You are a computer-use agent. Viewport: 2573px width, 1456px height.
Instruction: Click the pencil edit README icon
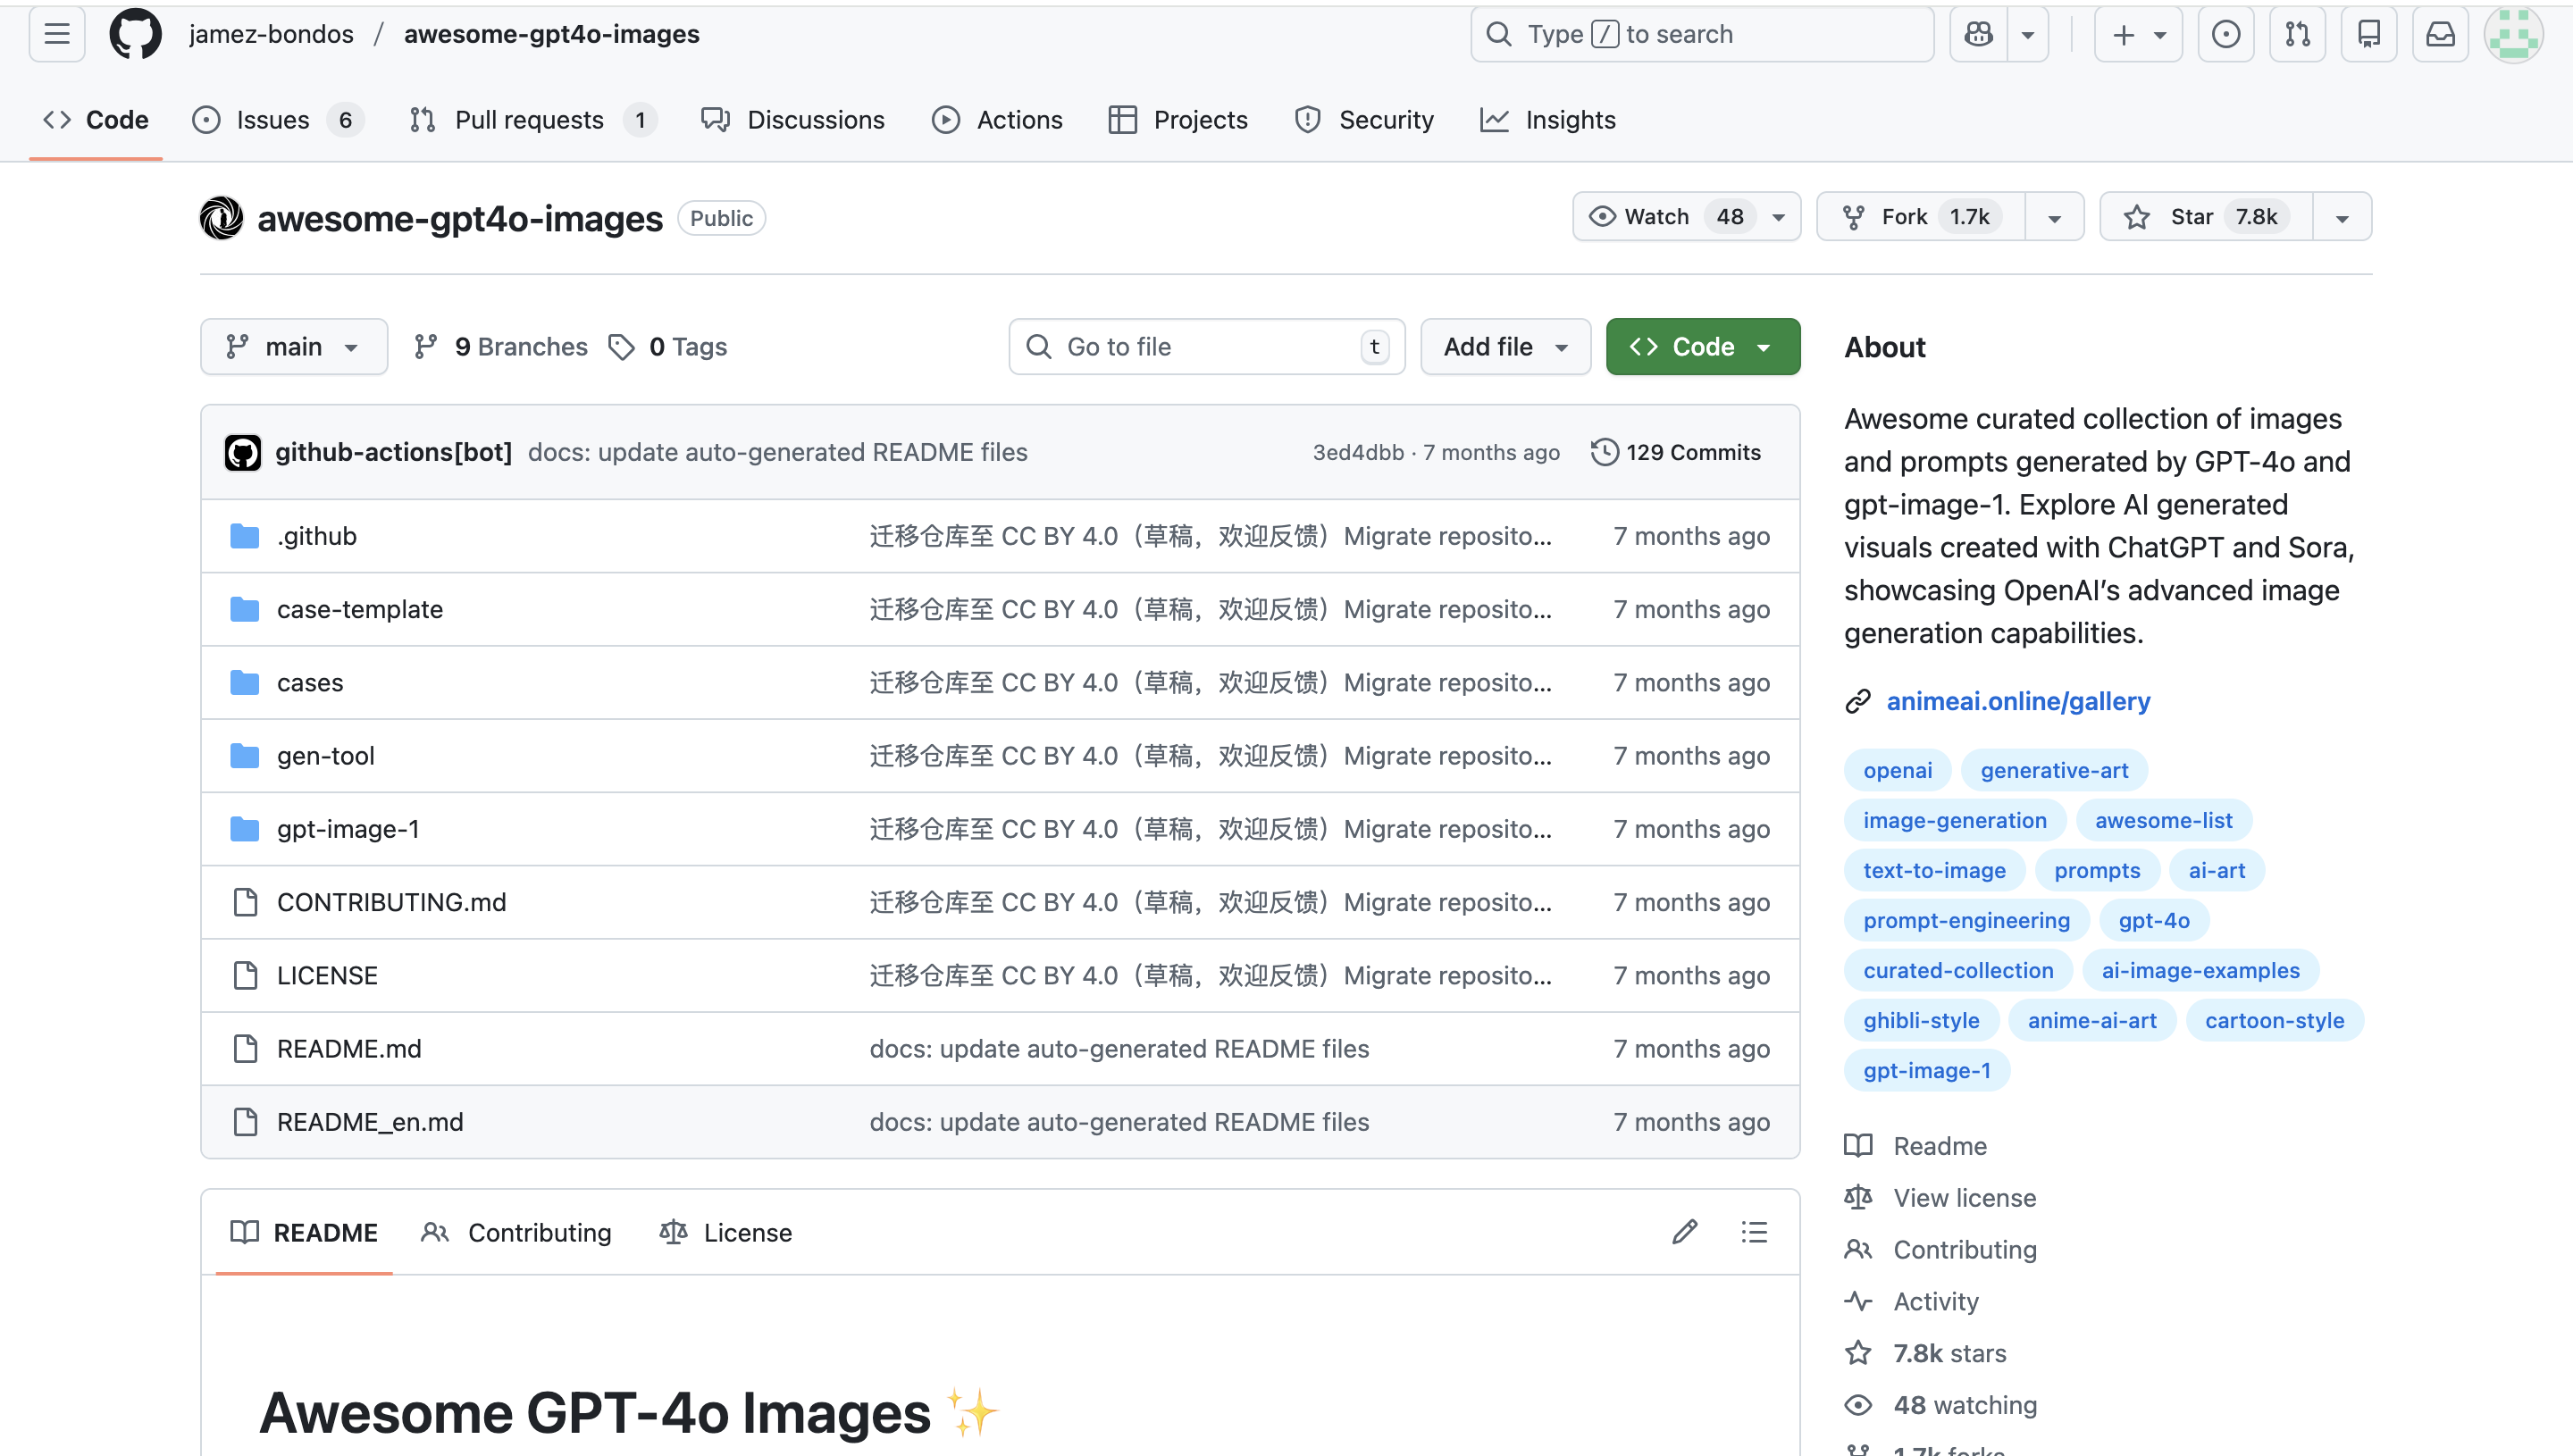coord(1684,1232)
